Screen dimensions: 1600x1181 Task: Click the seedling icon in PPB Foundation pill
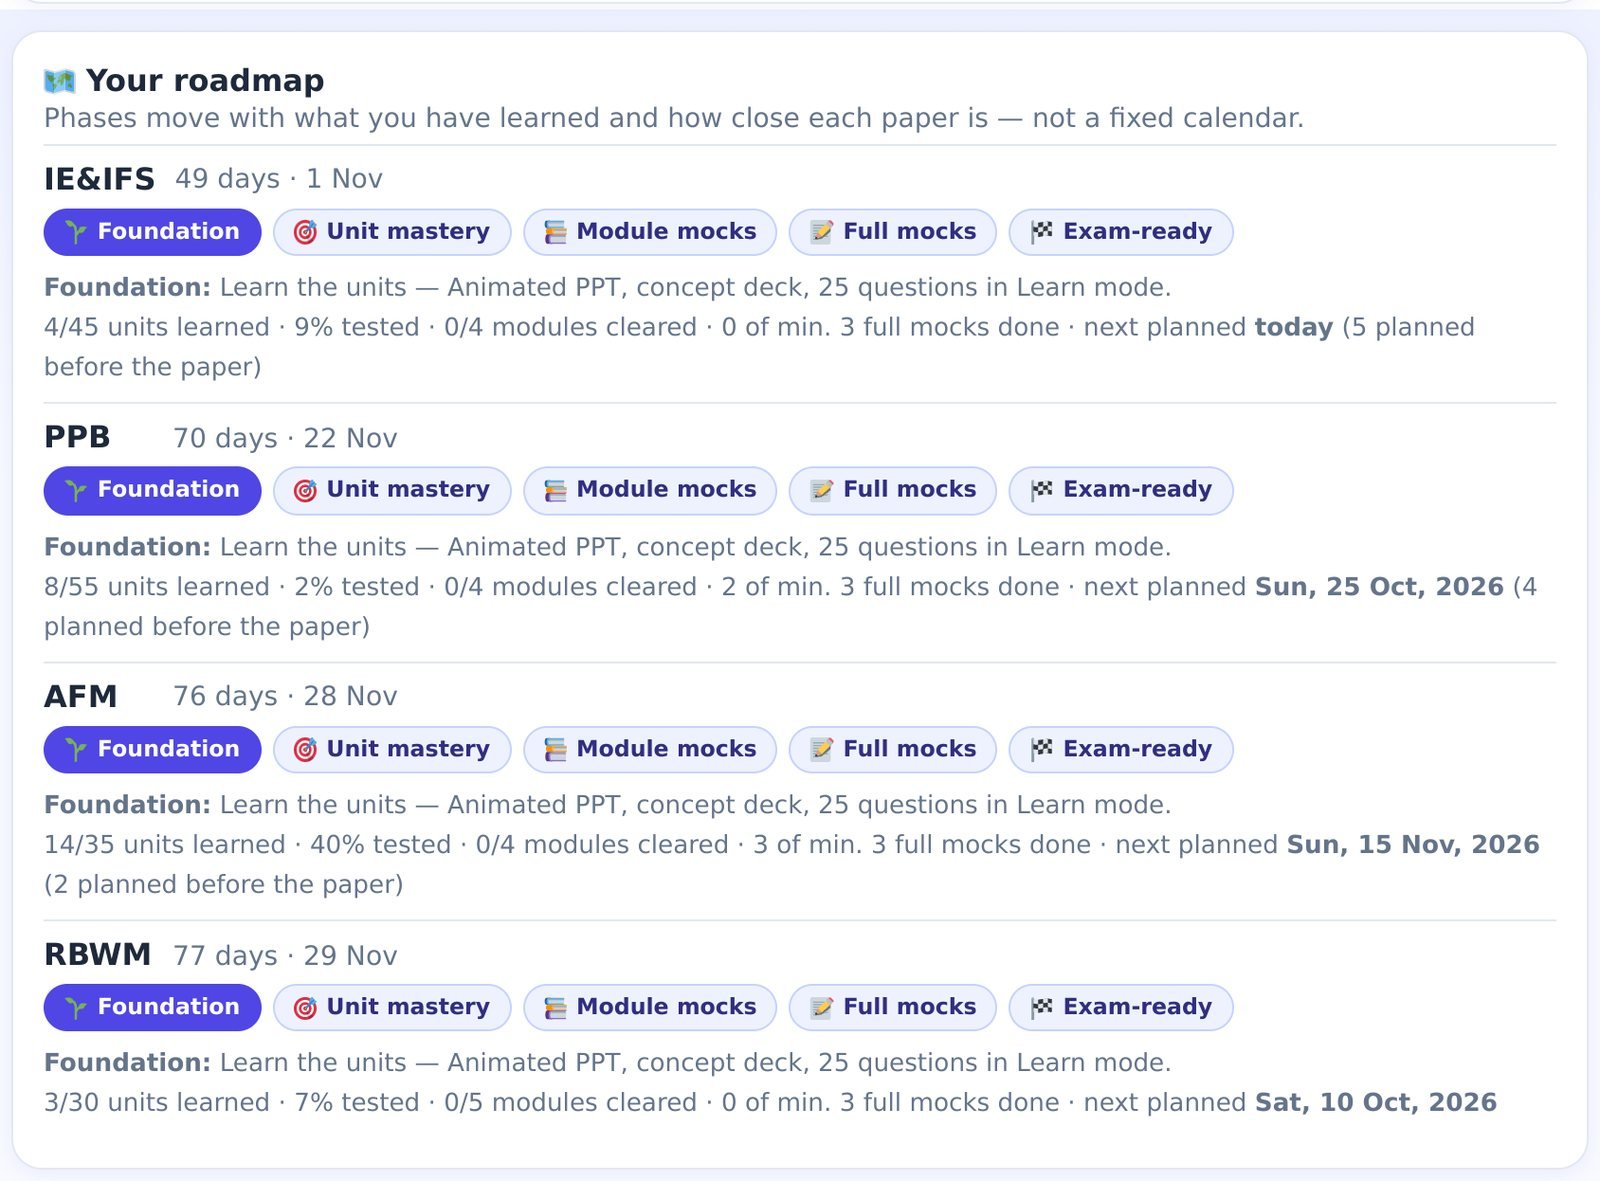(x=76, y=490)
